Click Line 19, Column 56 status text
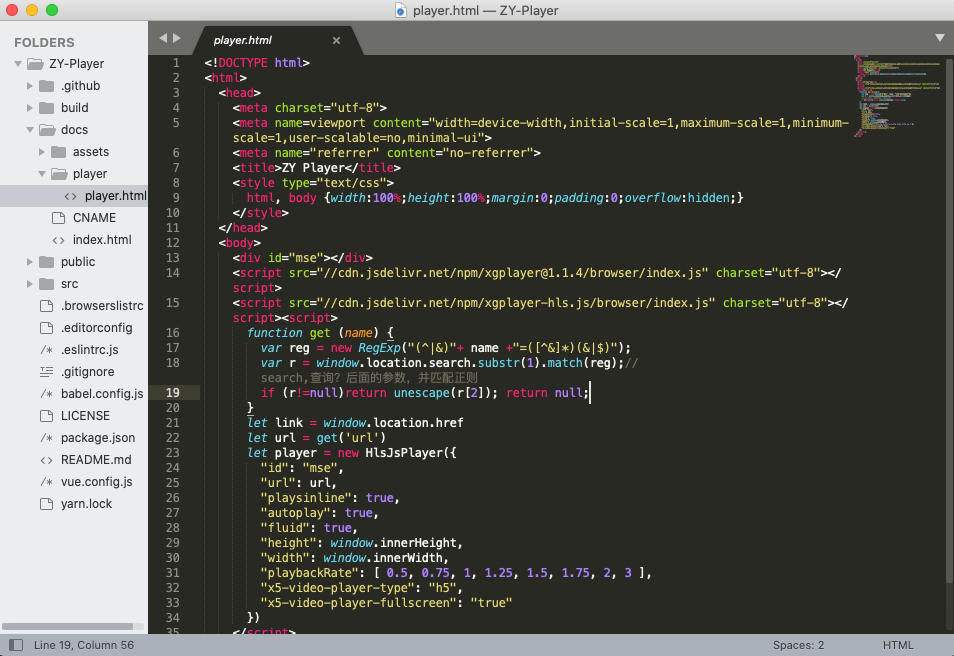 (x=84, y=645)
